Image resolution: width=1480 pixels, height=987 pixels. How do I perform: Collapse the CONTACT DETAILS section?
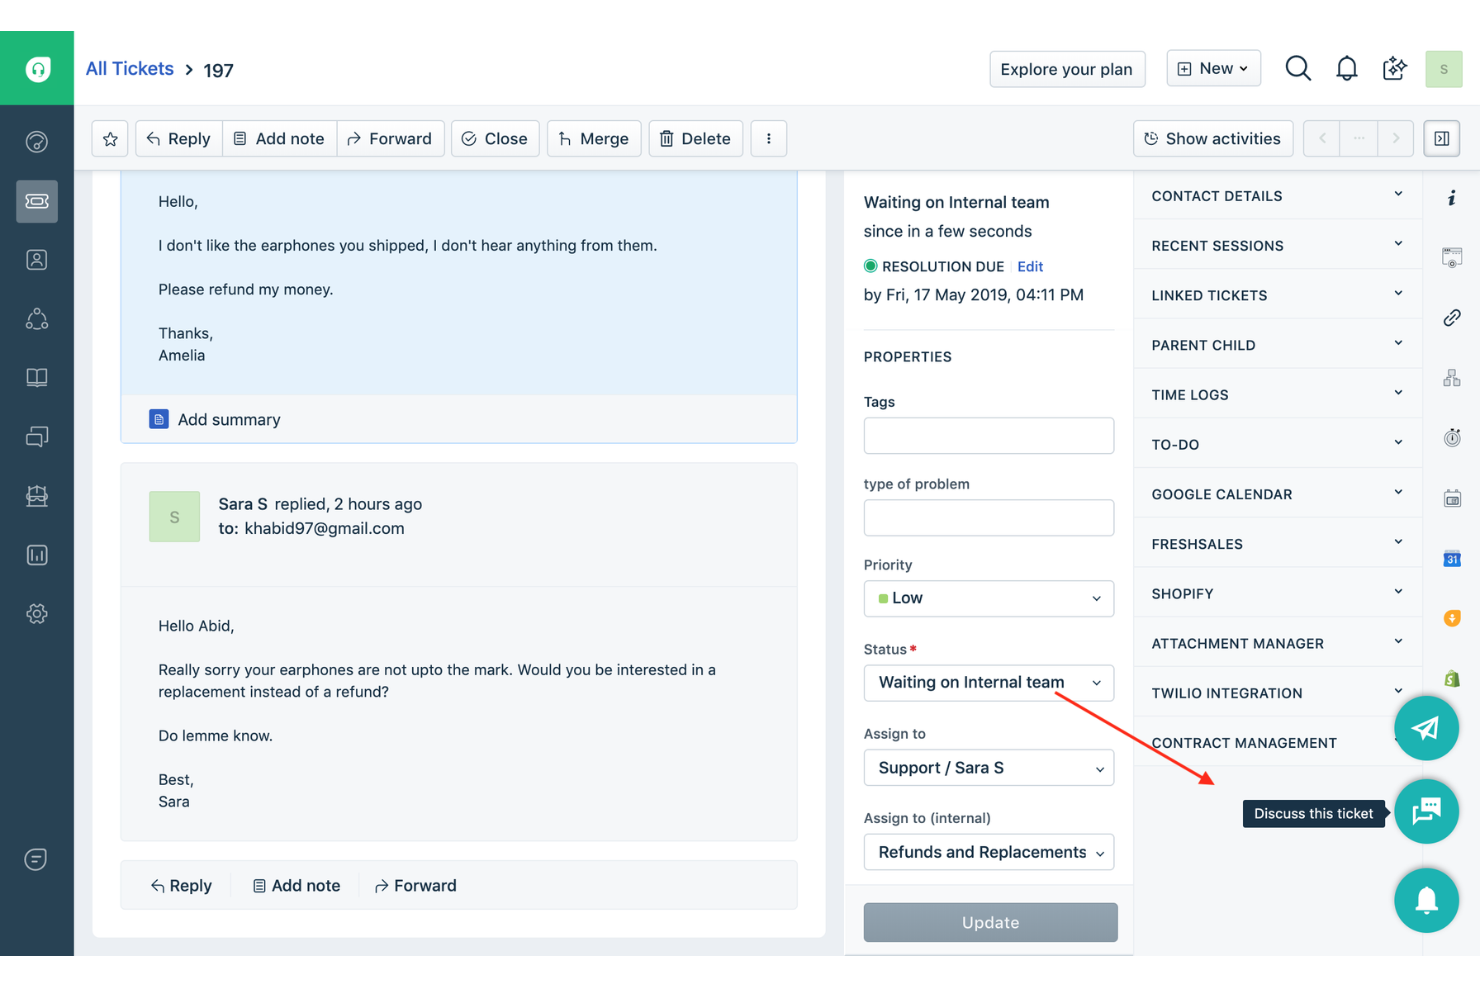(x=1398, y=195)
